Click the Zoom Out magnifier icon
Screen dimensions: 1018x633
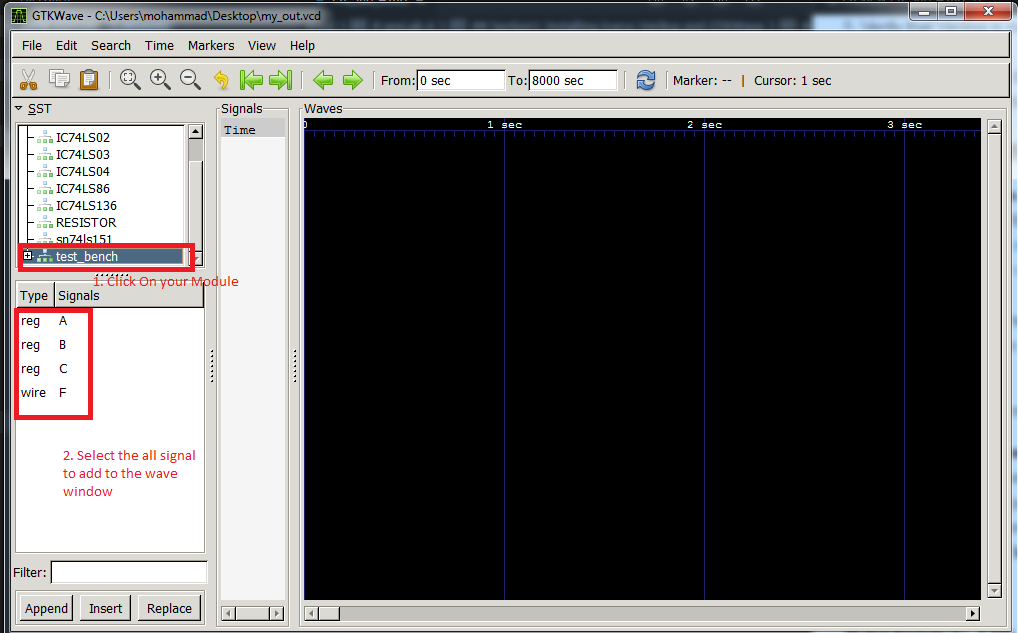point(190,80)
